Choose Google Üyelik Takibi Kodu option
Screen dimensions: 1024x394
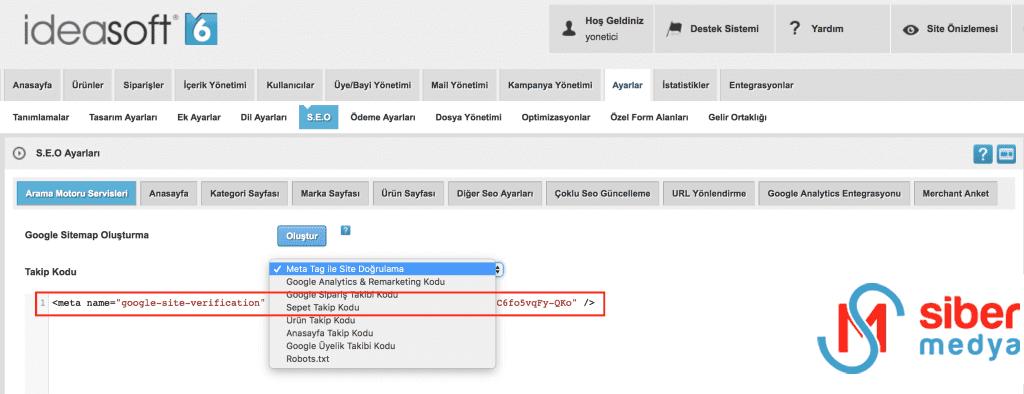[383, 346]
